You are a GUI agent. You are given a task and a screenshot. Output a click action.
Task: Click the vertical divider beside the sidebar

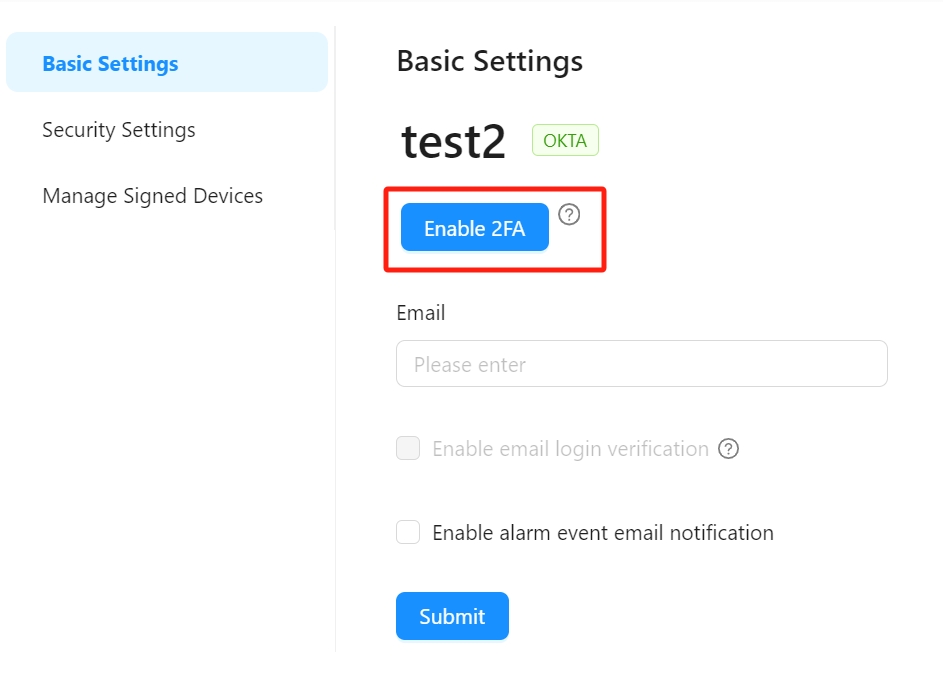point(335,400)
